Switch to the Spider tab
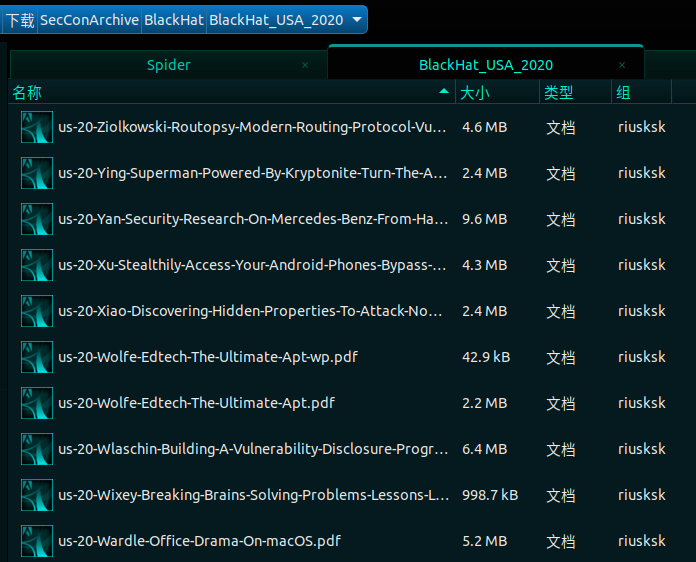696x562 pixels. [168, 65]
